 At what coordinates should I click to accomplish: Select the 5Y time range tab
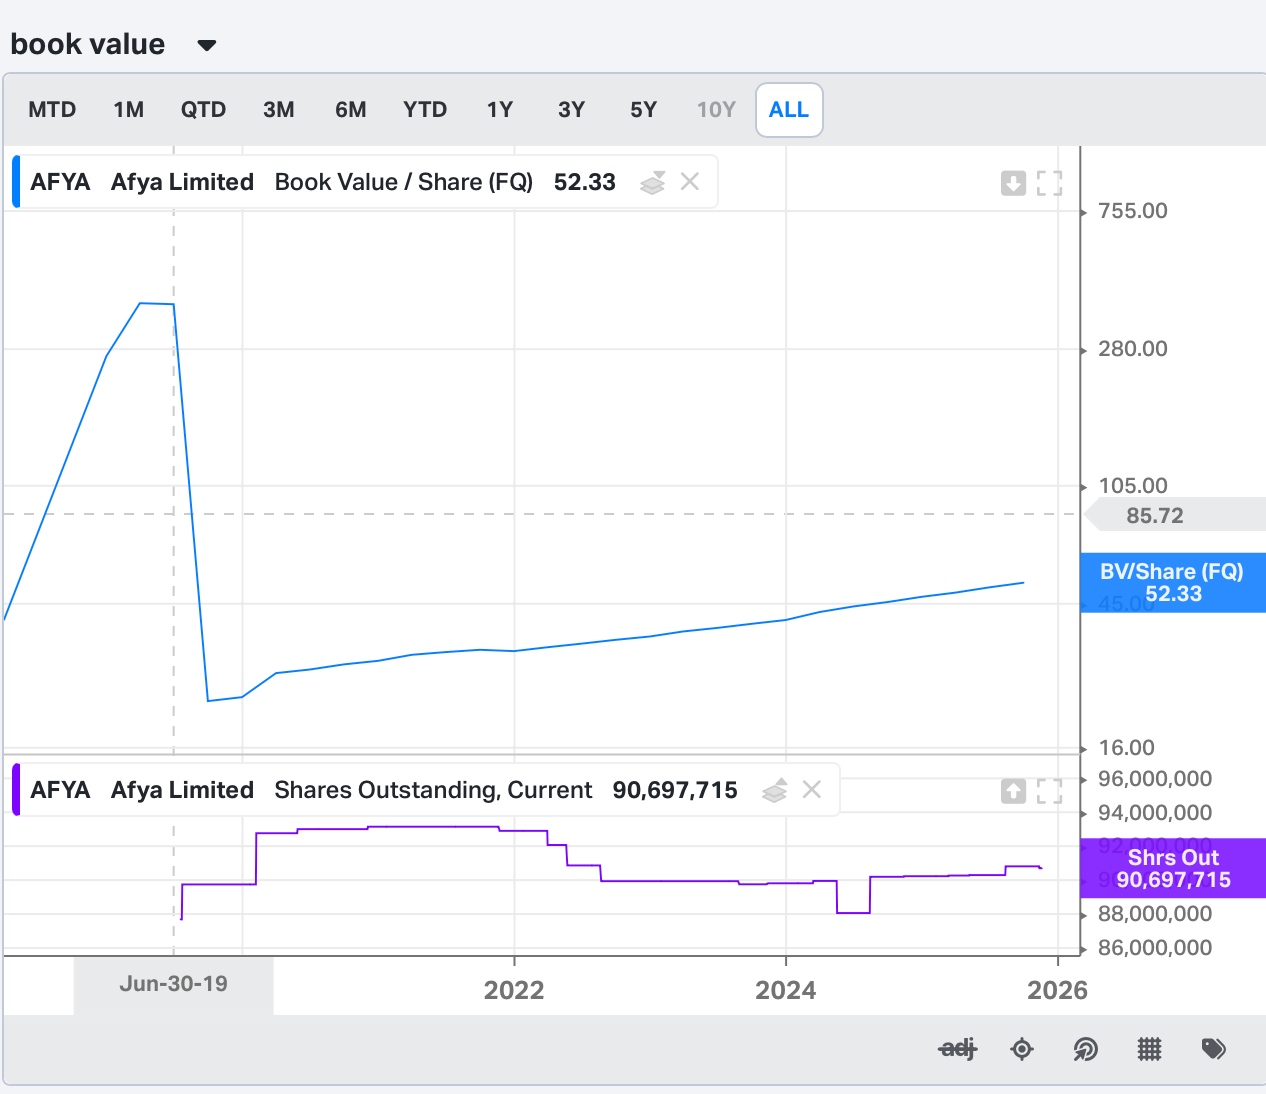point(643,110)
